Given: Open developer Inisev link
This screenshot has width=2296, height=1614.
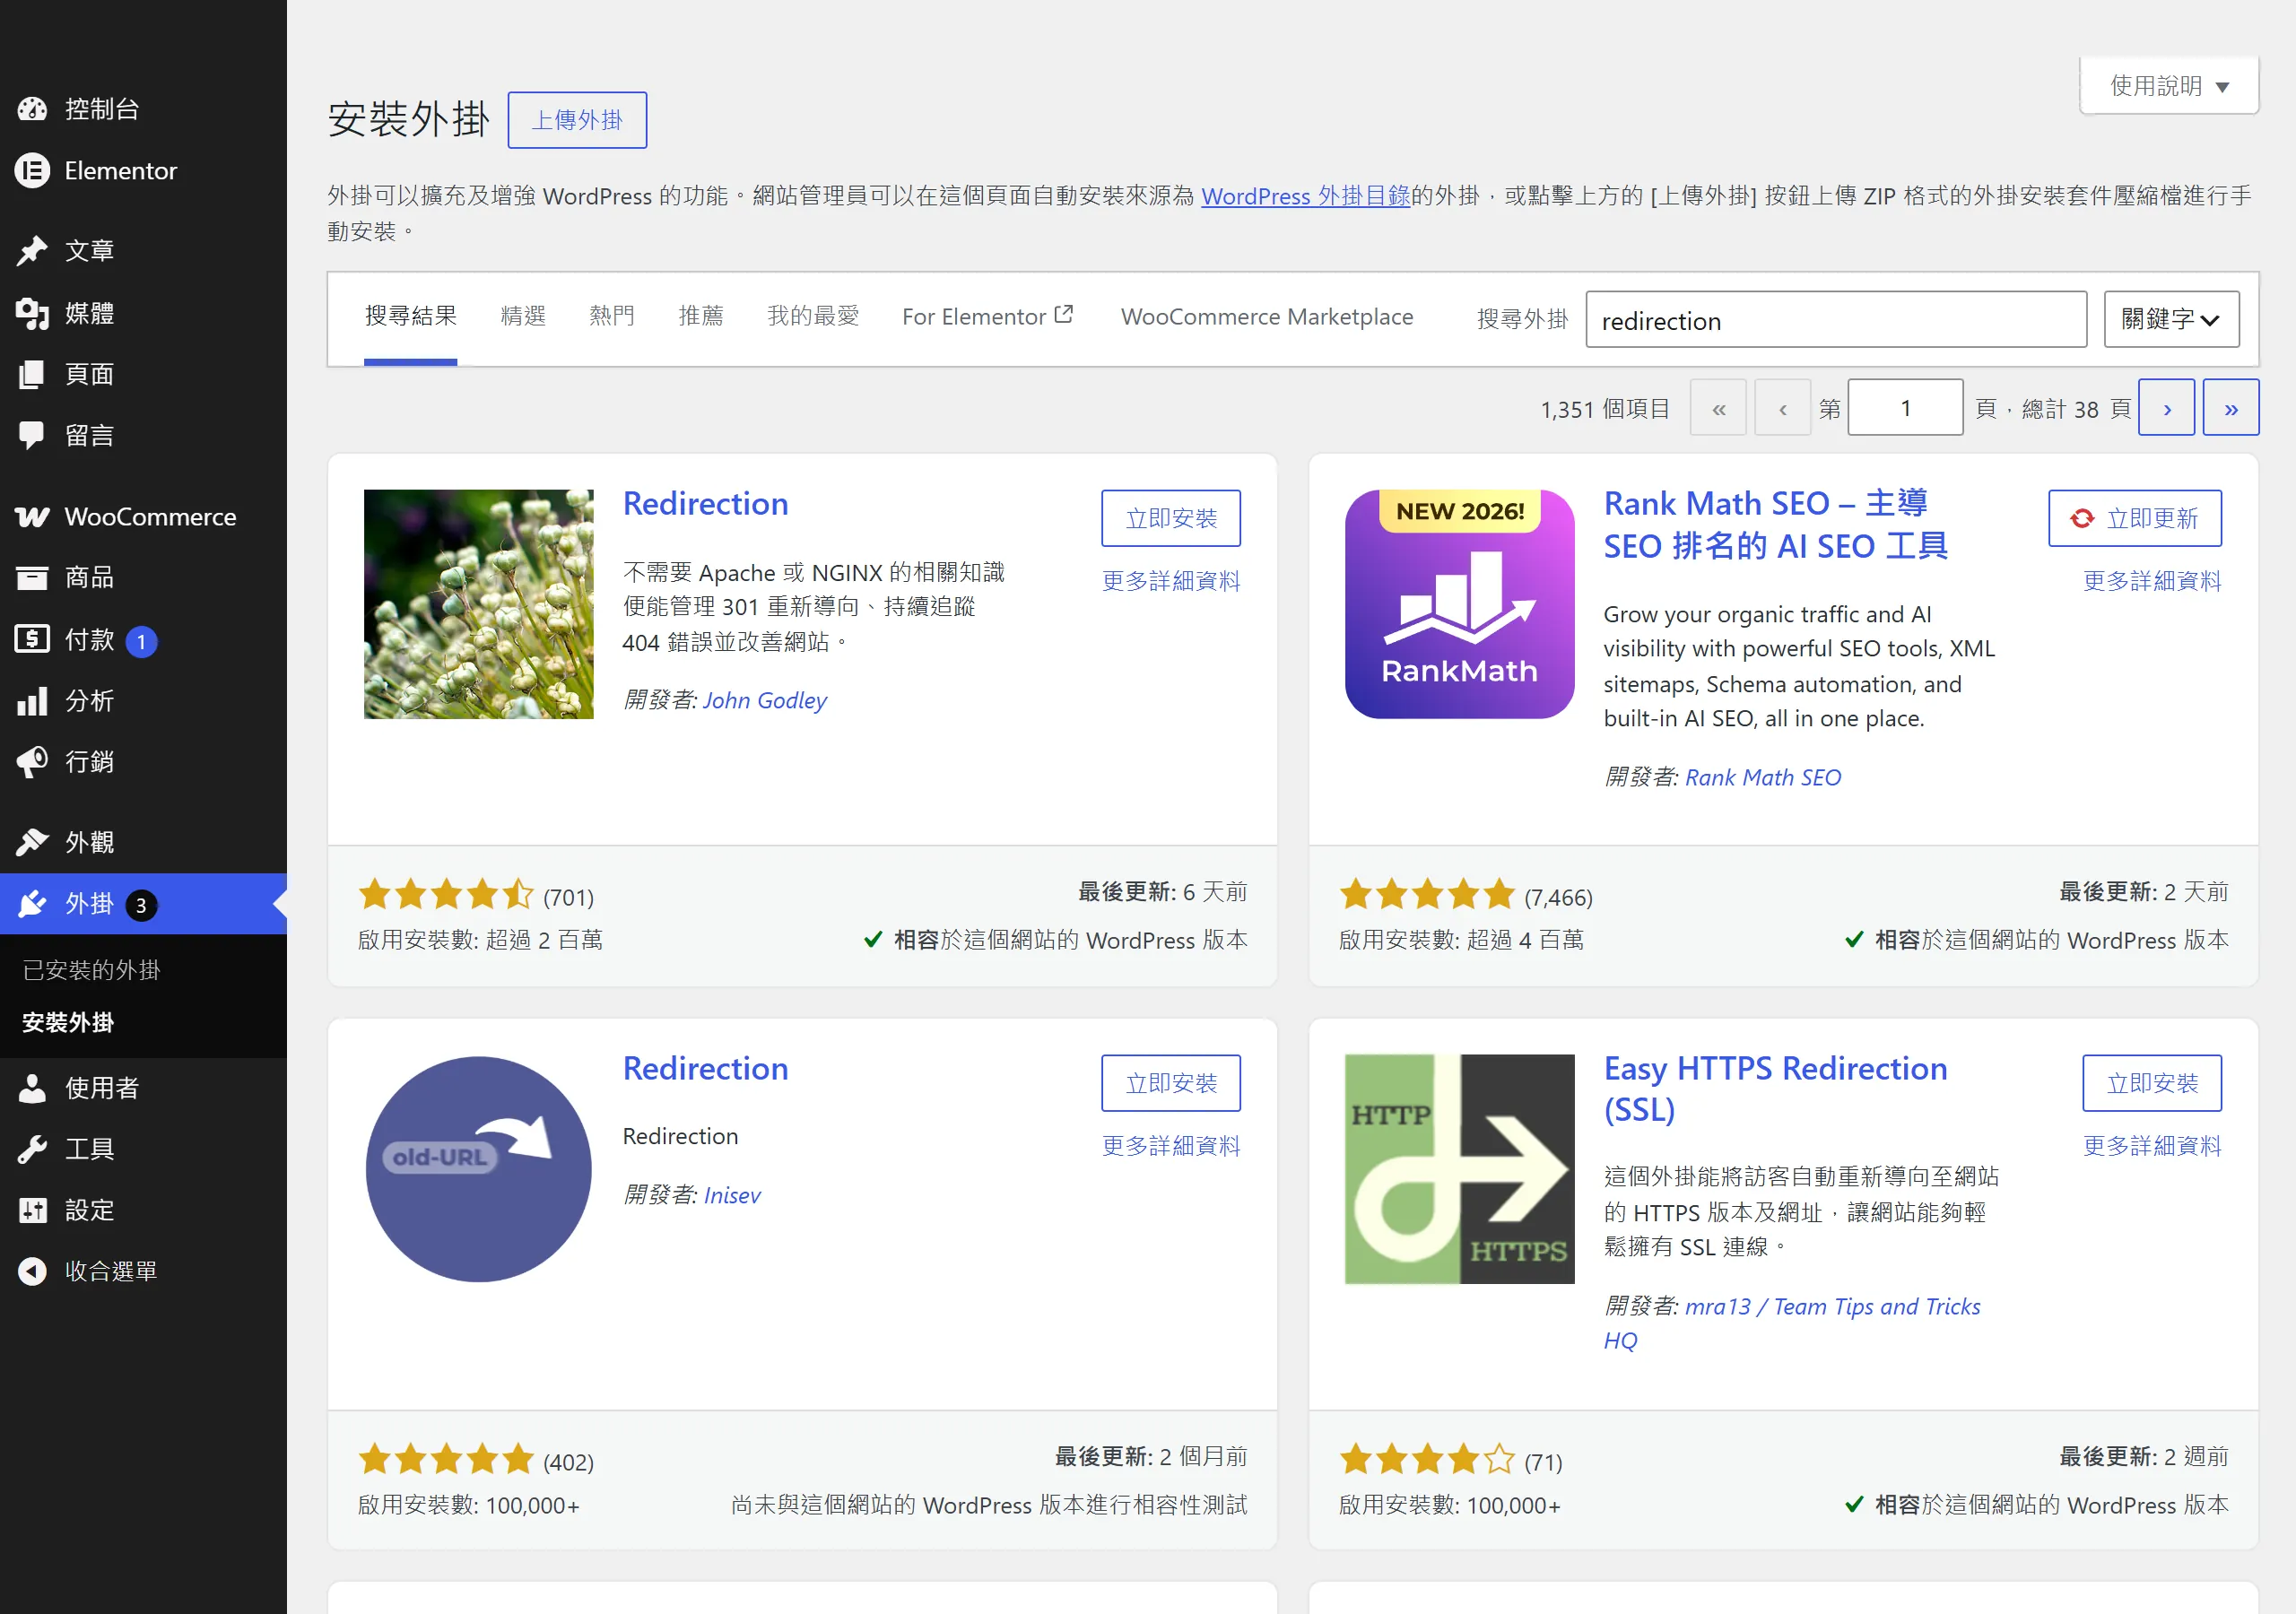Looking at the screenshot, I should 732,1195.
